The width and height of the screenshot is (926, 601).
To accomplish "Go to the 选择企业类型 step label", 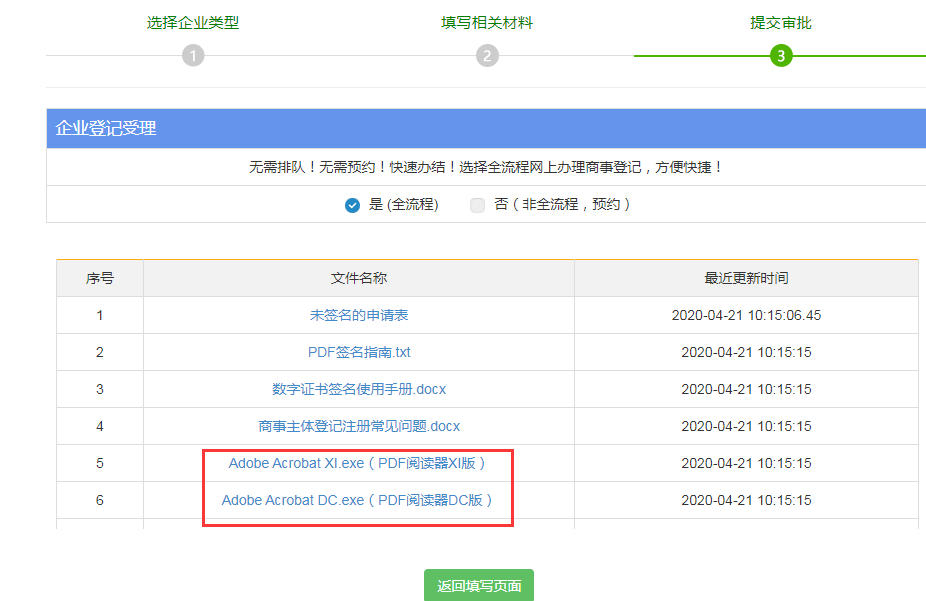I will click(193, 22).
